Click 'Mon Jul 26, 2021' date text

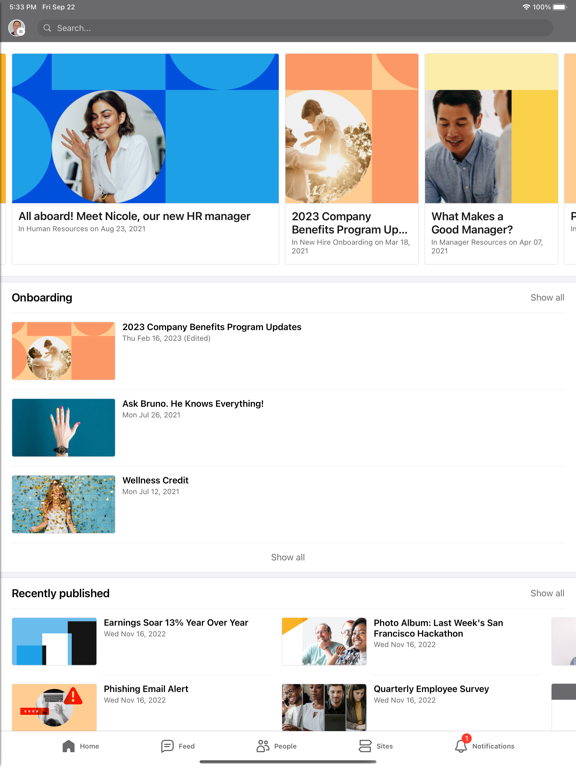[151, 415]
